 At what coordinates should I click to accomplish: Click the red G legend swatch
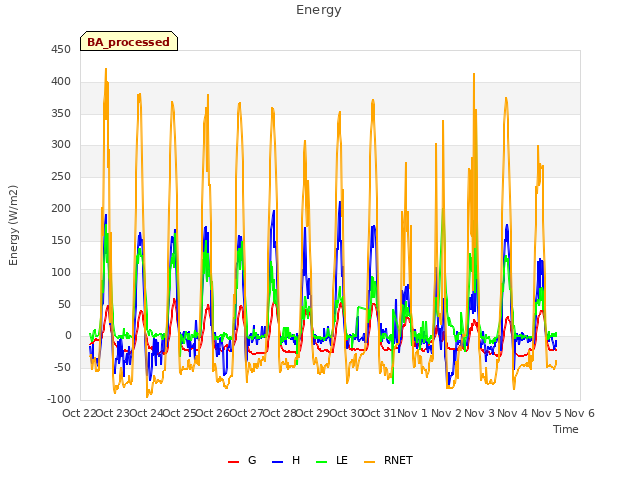coord(233,462)
